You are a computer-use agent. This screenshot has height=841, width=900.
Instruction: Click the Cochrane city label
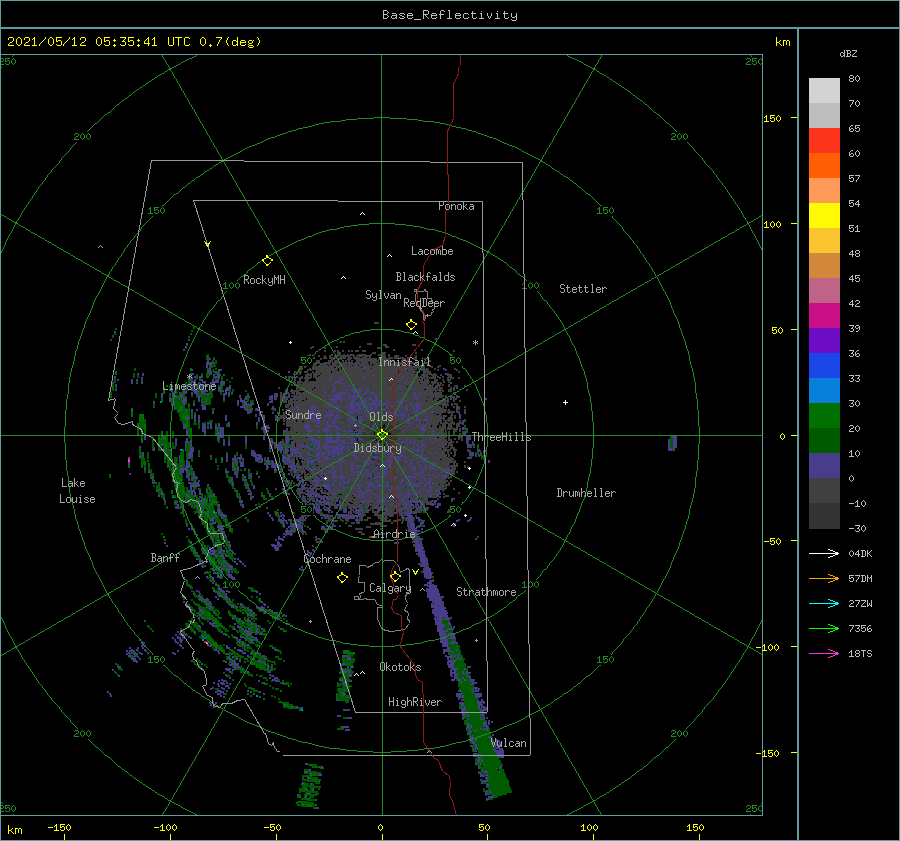327,559
